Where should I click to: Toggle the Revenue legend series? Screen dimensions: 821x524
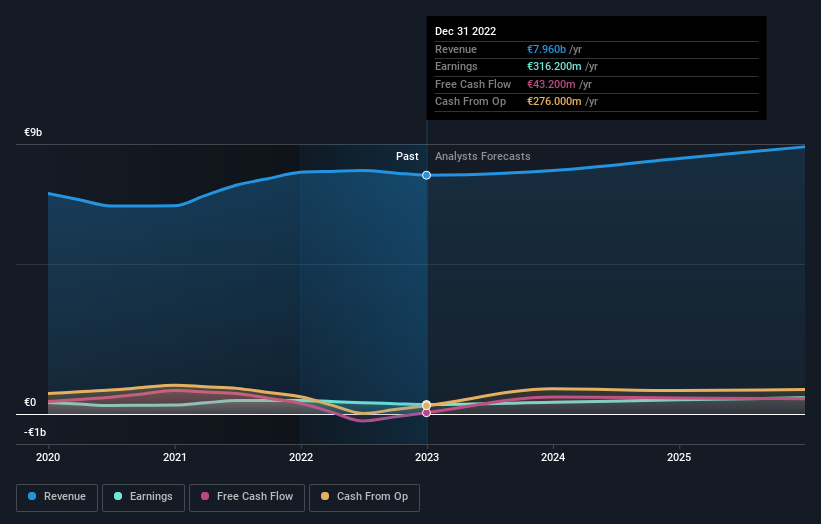coord(57,497)
